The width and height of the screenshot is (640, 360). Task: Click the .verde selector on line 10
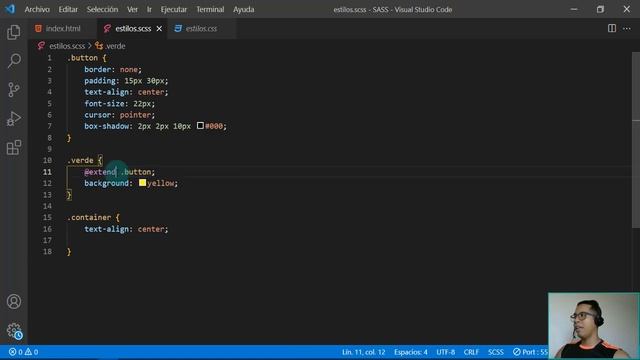[80, 160]
